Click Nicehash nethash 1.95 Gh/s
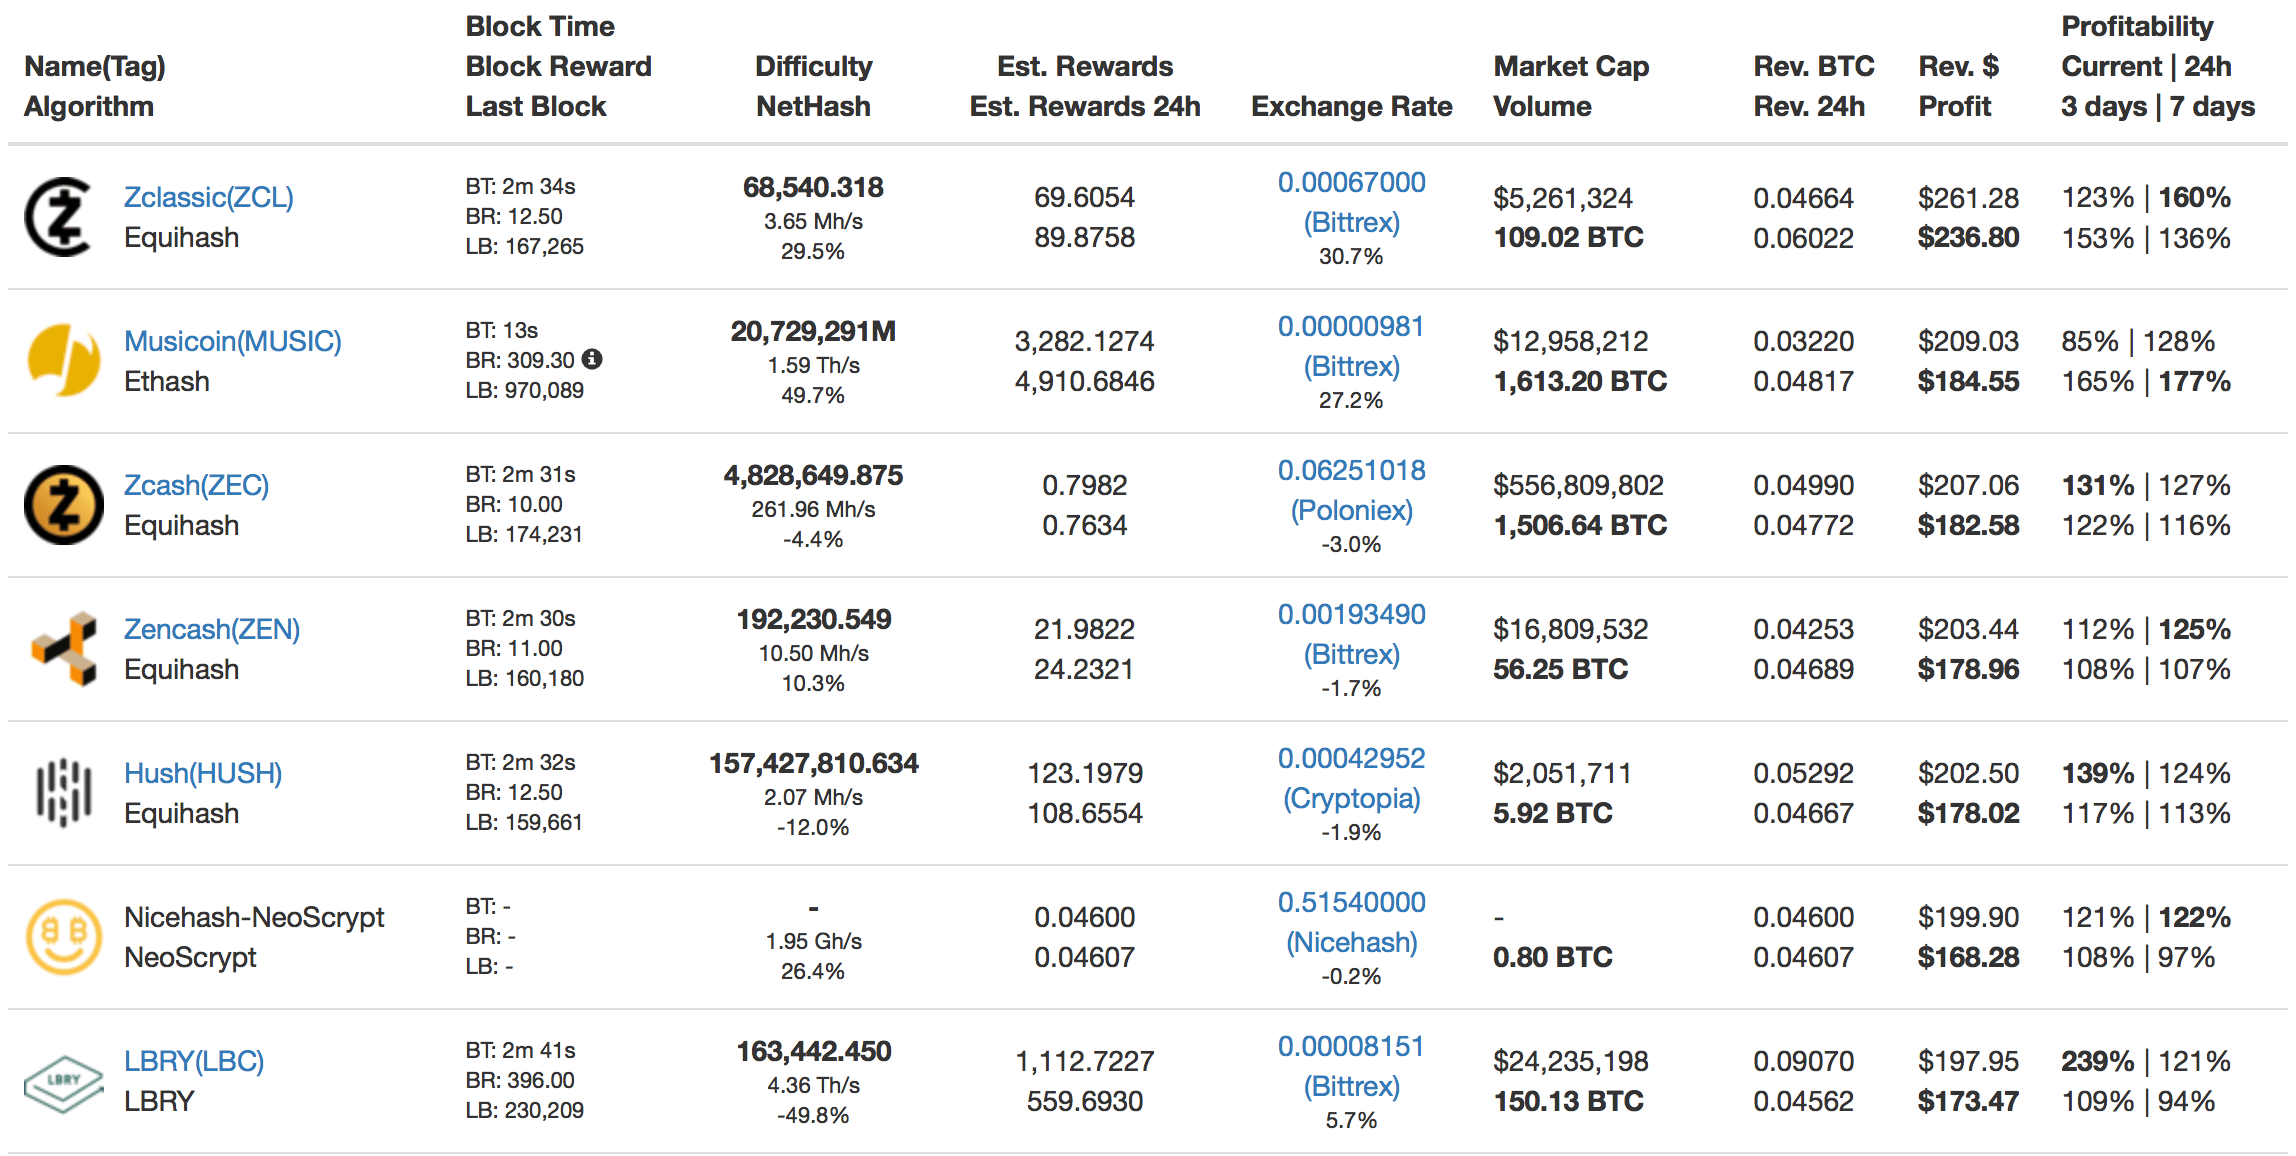This screenshot has height=1156, width=2296. point(813,942)
